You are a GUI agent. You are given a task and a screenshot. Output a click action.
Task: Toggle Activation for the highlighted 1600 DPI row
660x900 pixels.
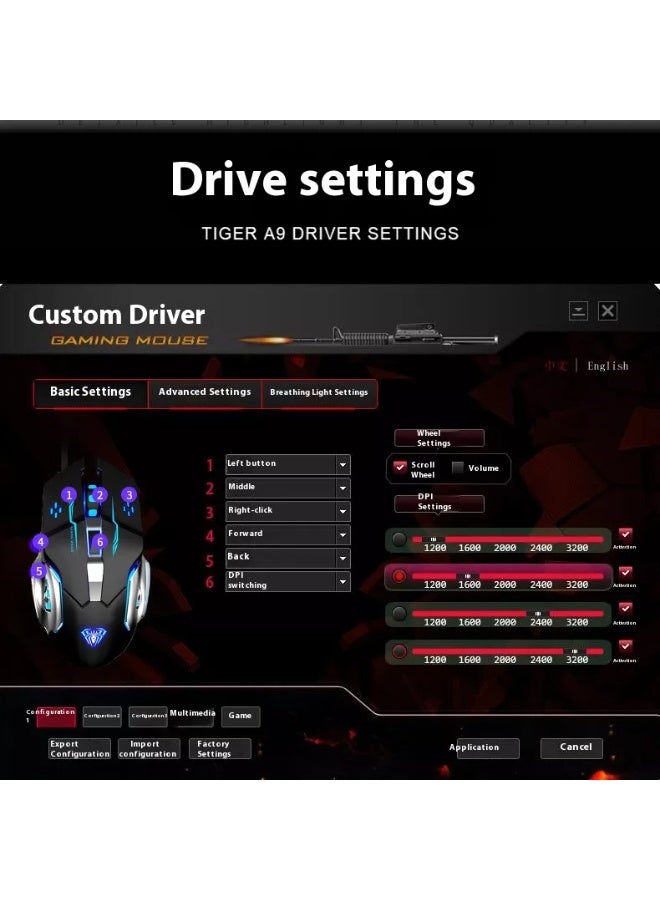coord(625,572)
